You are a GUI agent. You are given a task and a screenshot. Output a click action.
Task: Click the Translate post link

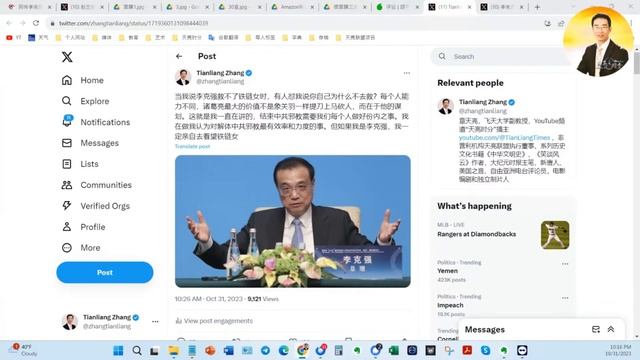pos(192,146)
